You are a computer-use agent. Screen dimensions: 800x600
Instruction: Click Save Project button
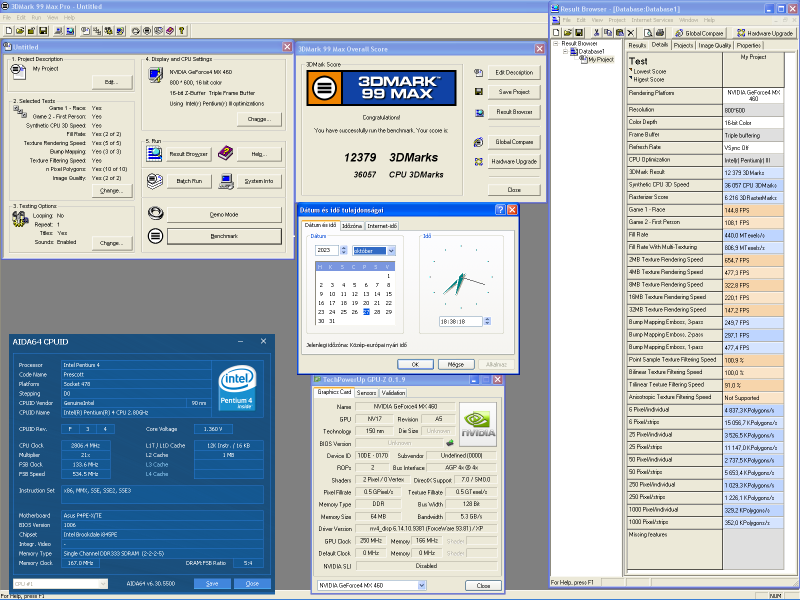coord(514,92)
